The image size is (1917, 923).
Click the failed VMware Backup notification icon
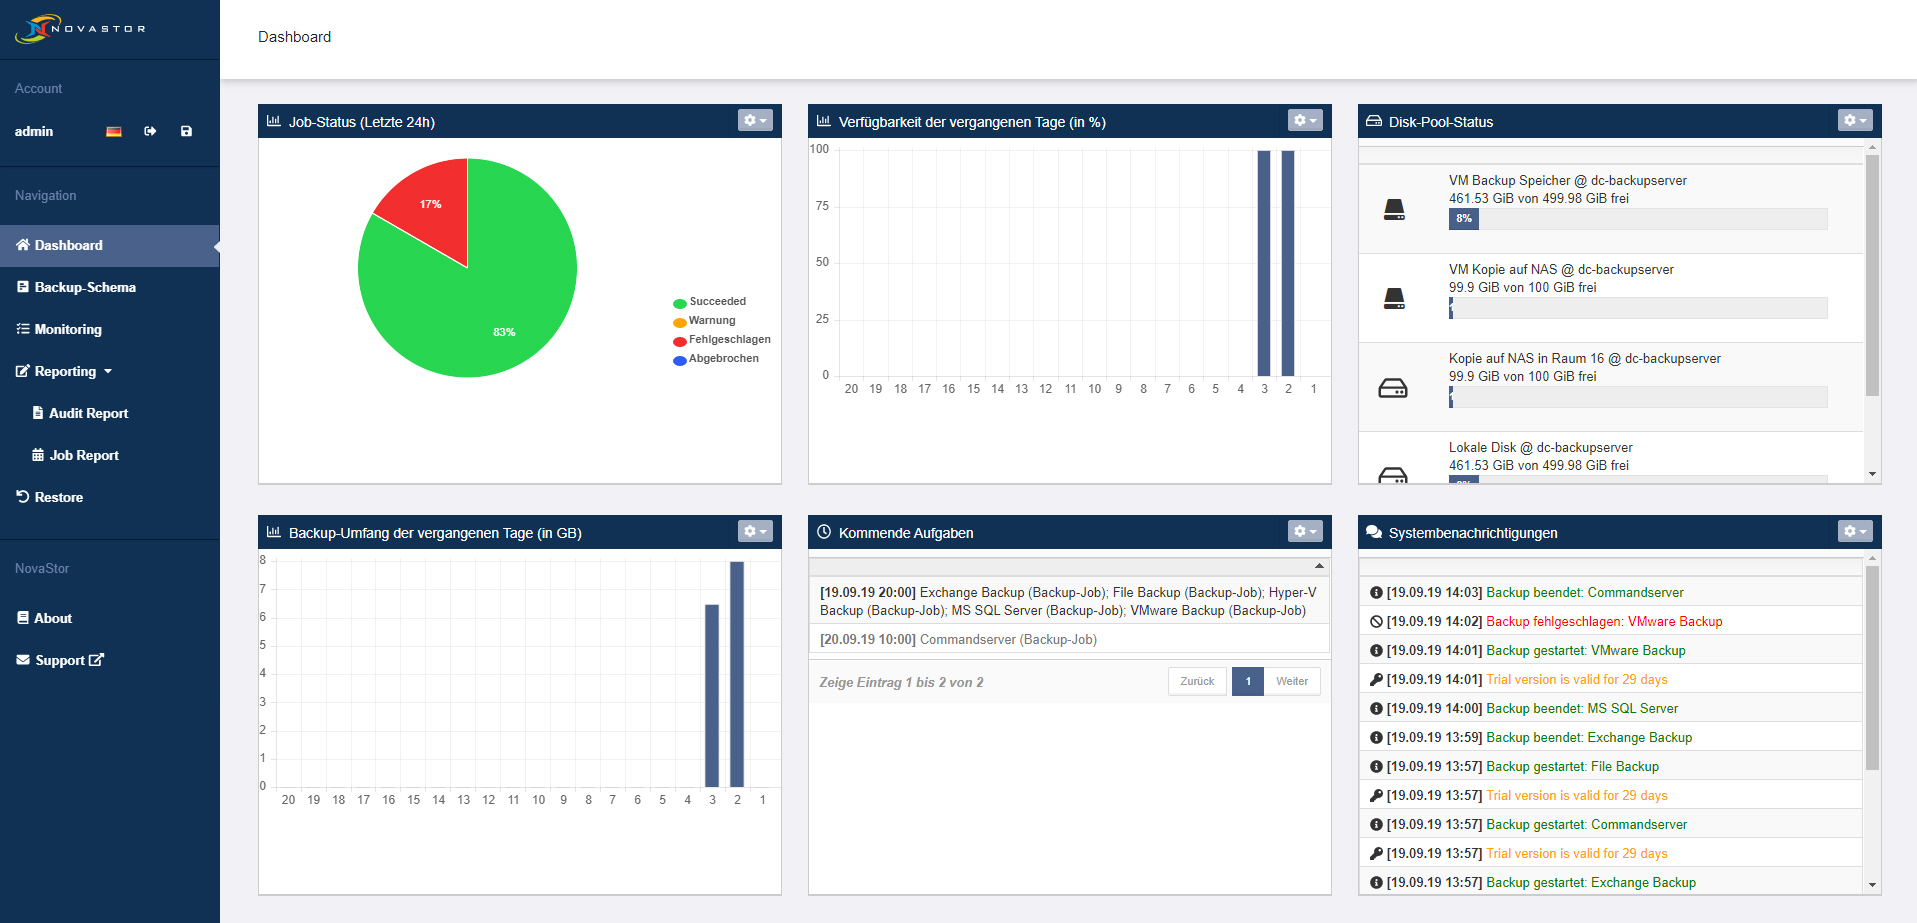pos(1376,622)
